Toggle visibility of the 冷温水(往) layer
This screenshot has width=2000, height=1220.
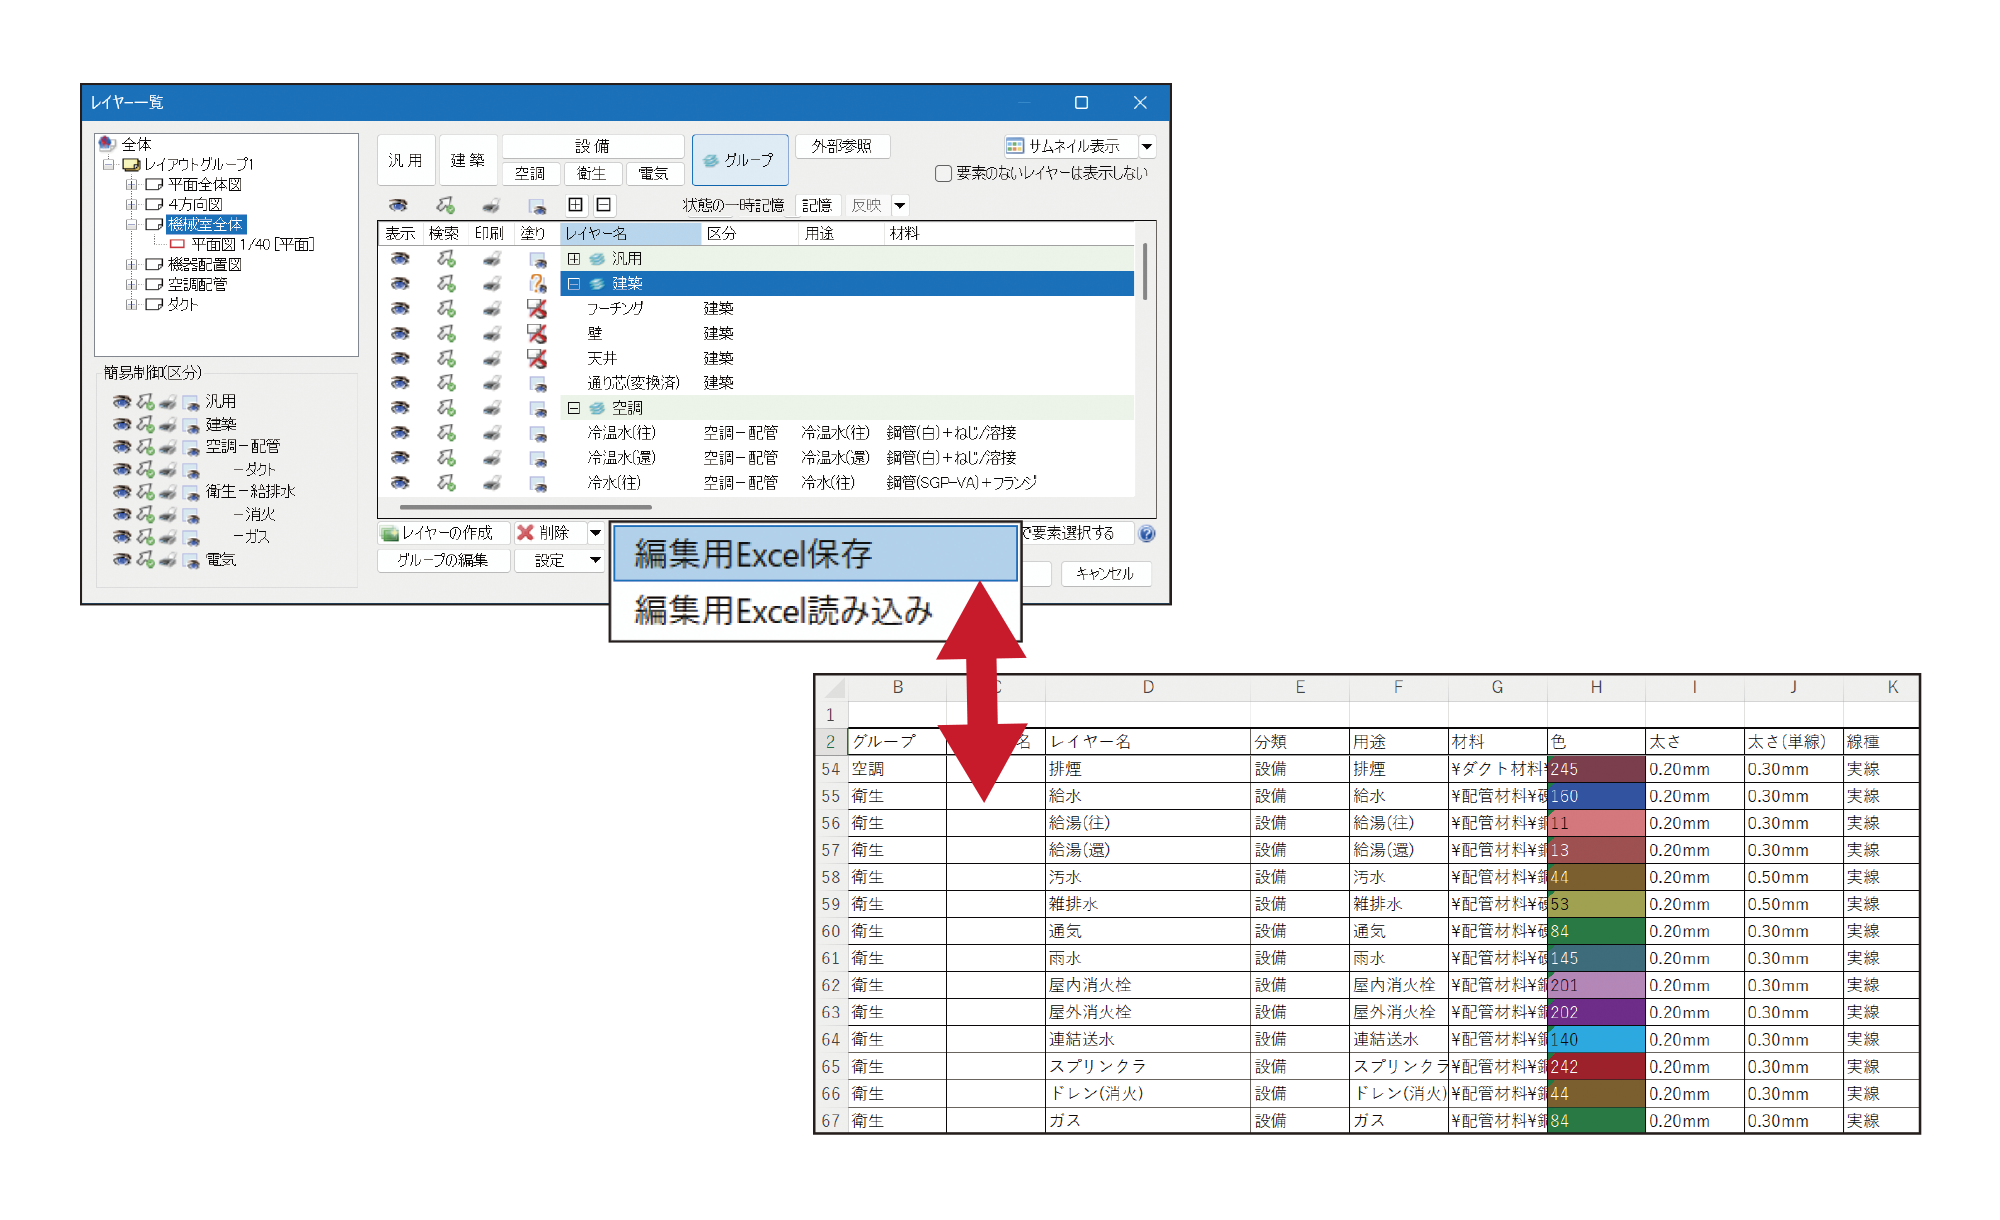coord(399,432)
